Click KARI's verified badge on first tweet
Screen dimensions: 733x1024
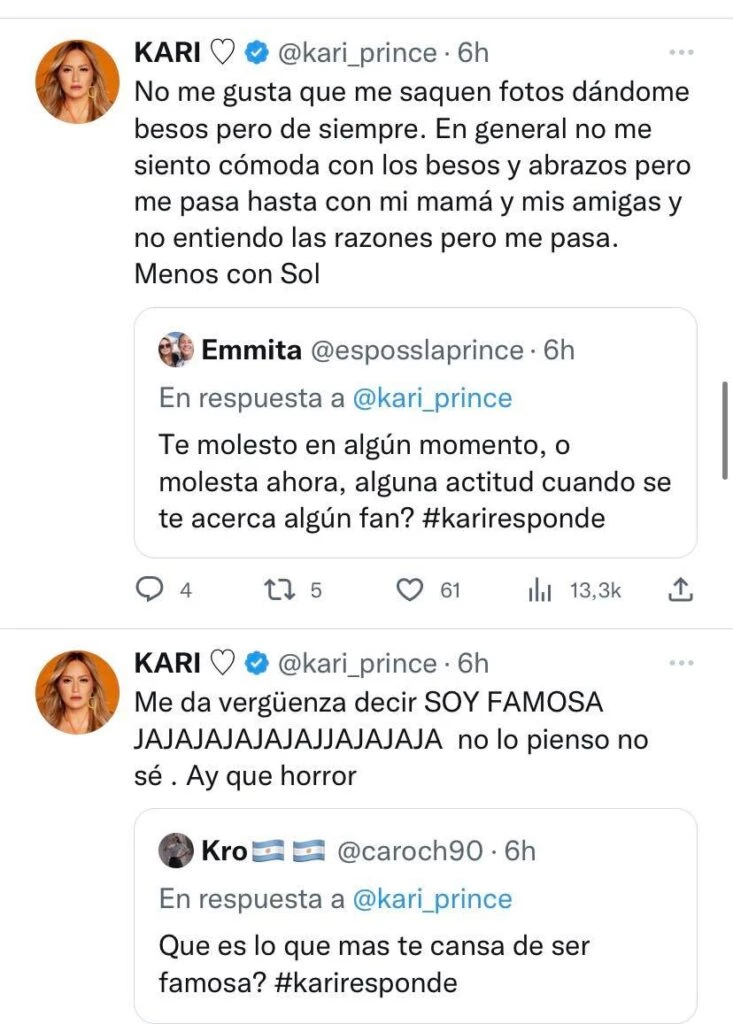tap(257, 52)
